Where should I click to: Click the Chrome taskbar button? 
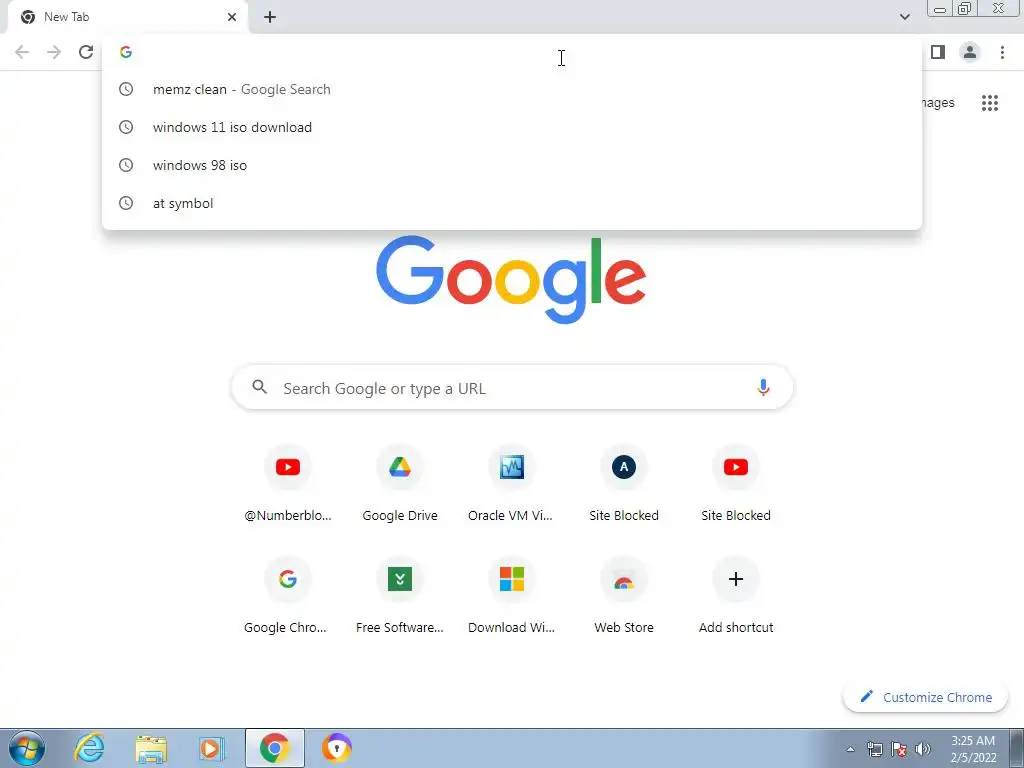[275, 748]
